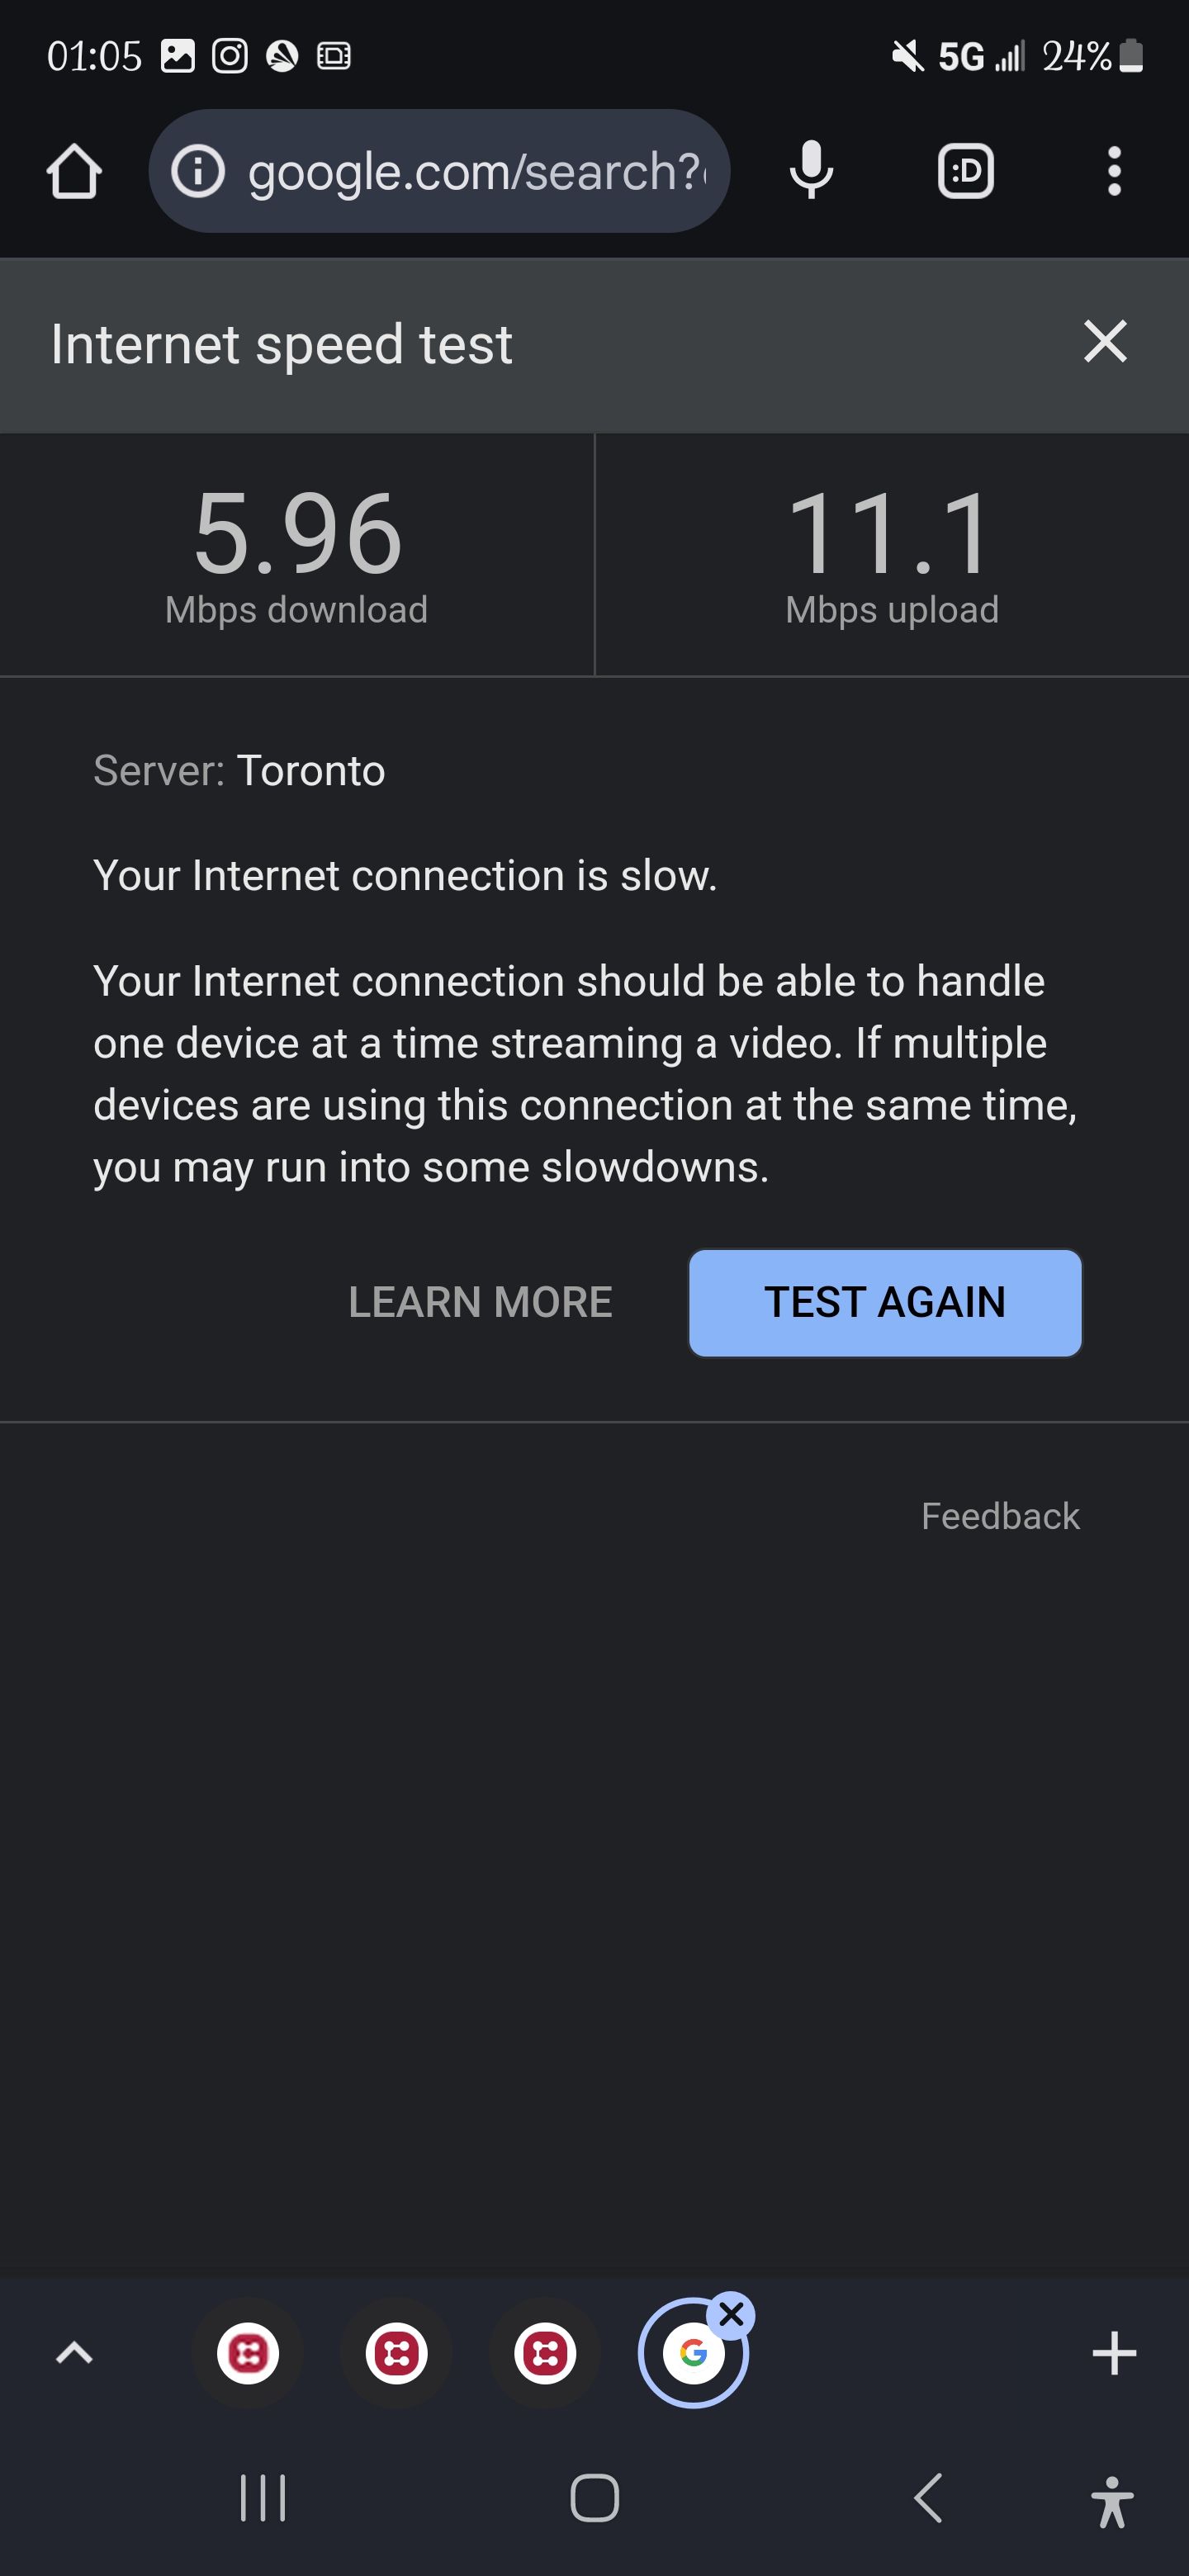This screenshot has height=2576, width=1189.
Task: Open site info icon in address bar
Action: tap(197, 172)
